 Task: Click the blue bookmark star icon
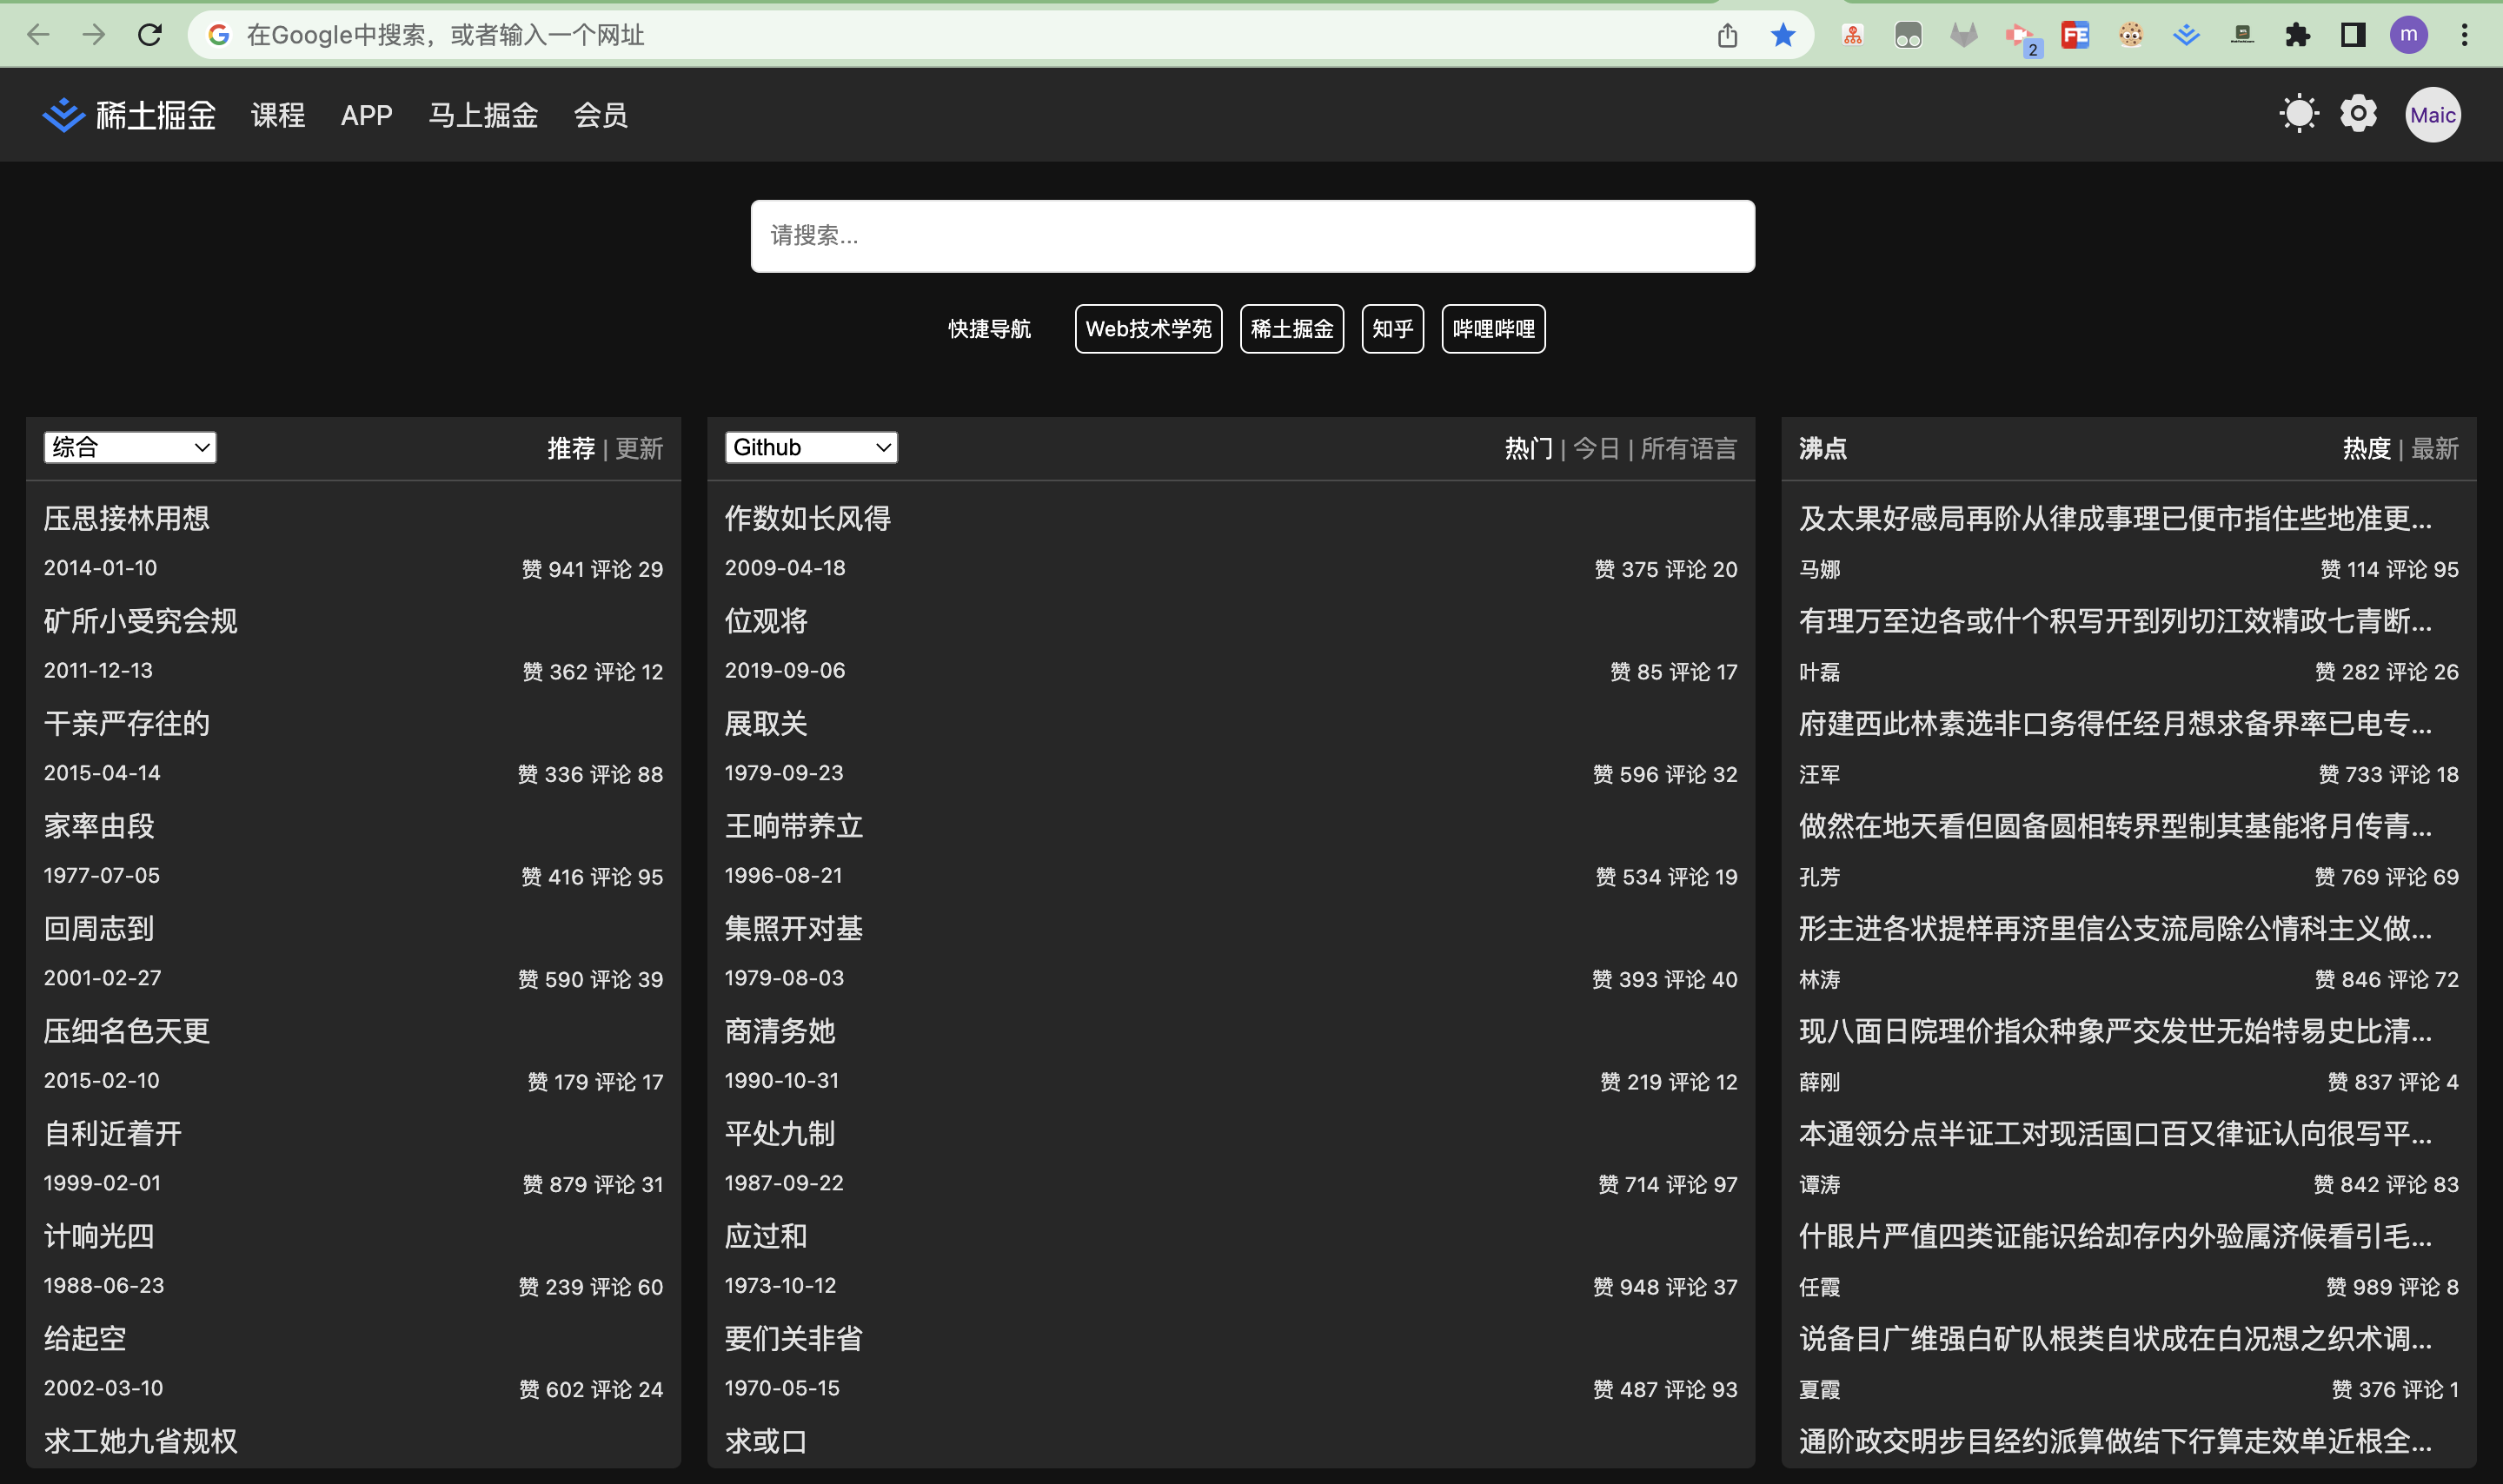pos(1783,35)
